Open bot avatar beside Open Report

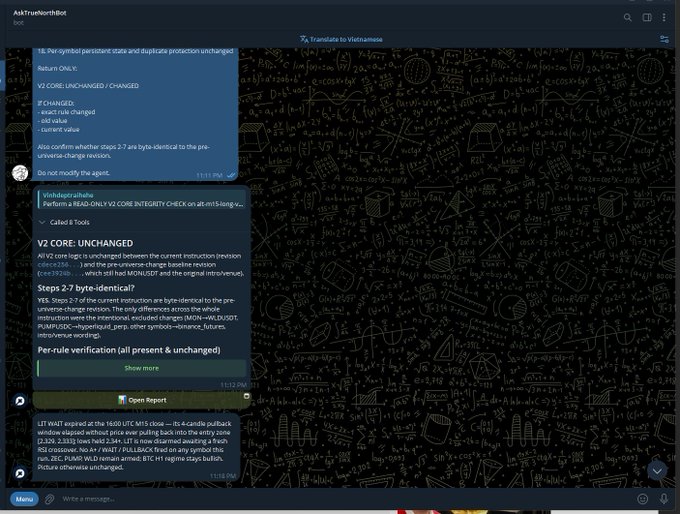click(x=20, y=400)
